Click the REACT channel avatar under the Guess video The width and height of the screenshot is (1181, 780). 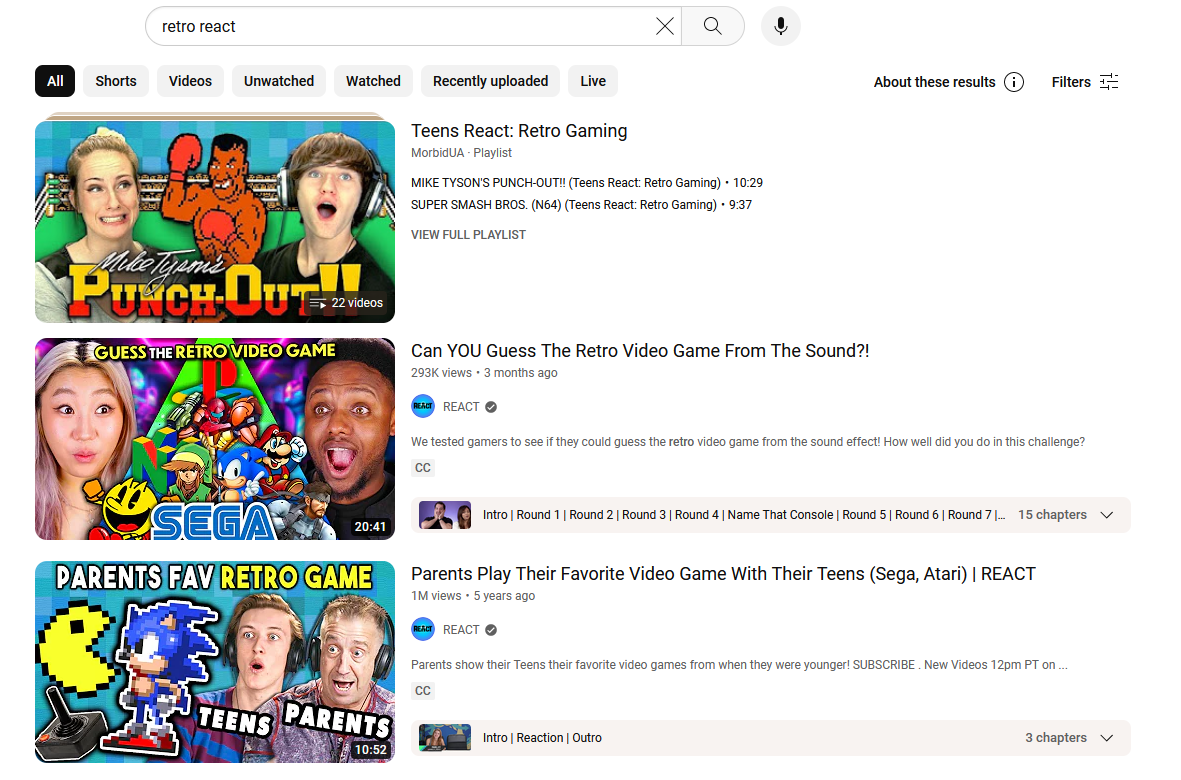(x=423, y=407)
